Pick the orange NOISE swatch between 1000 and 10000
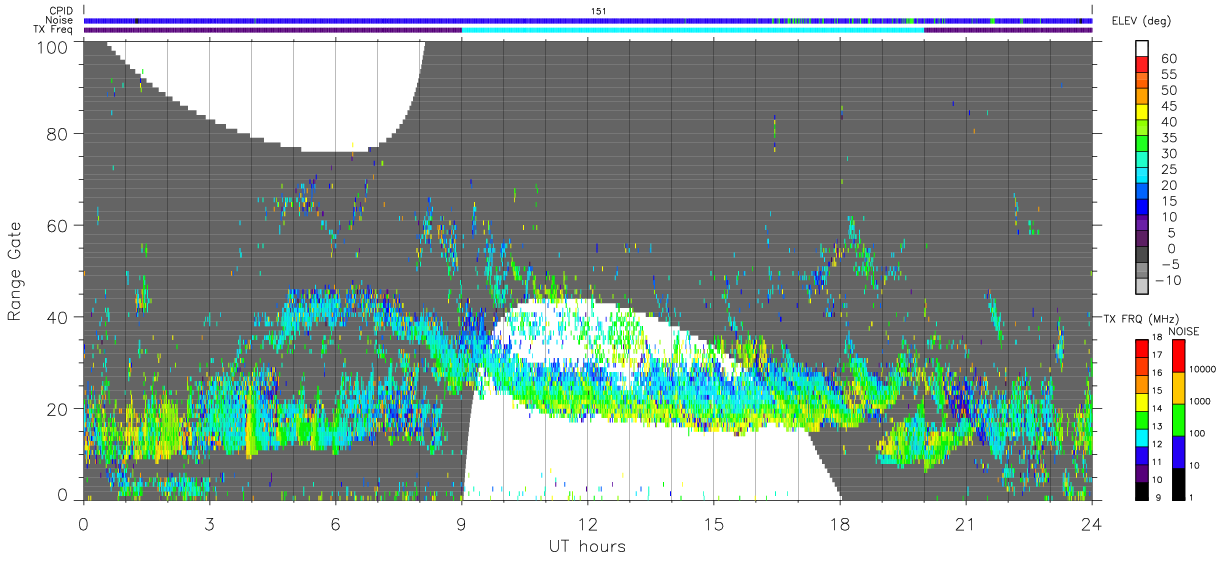Screen dimensions: 1228x567 pyautogui.click(x=1178, y=387)
